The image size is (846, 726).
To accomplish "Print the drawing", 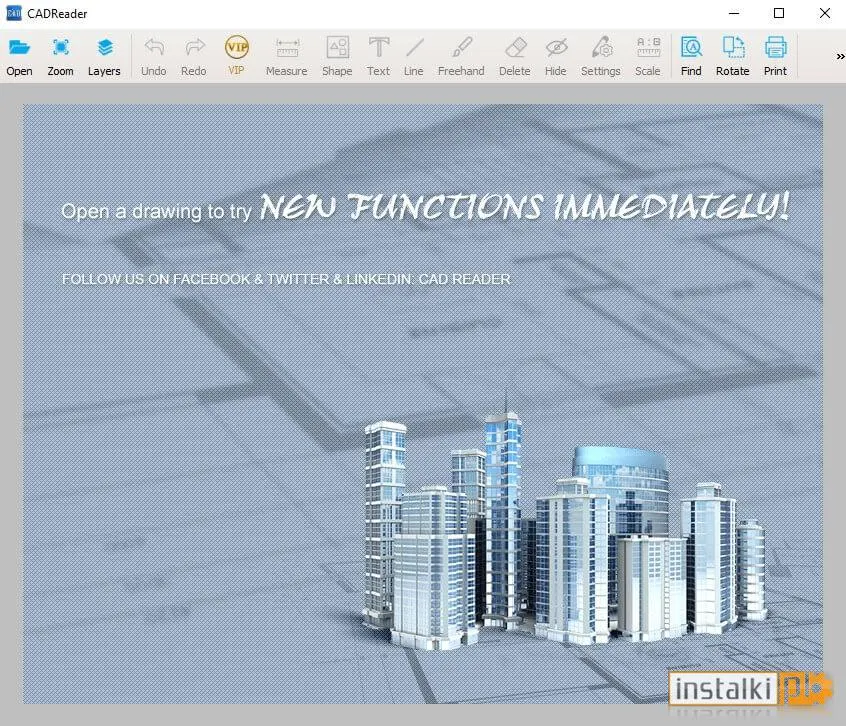I will [775, 57].
